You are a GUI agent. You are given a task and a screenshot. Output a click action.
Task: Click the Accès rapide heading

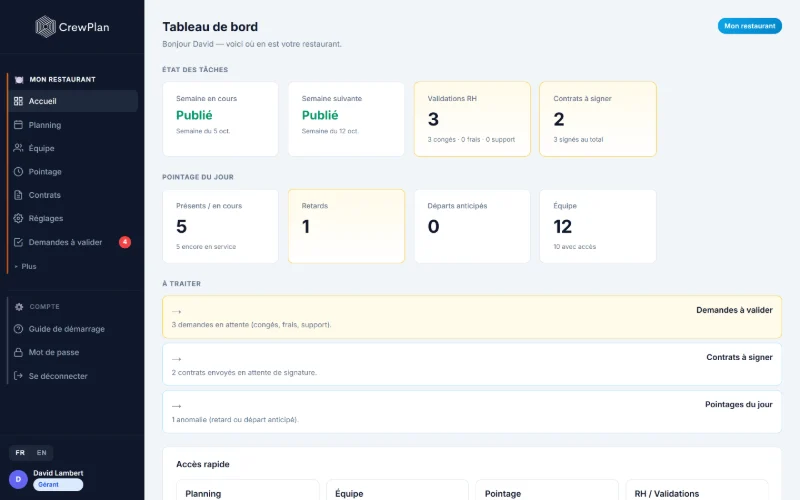click(203, 464)
